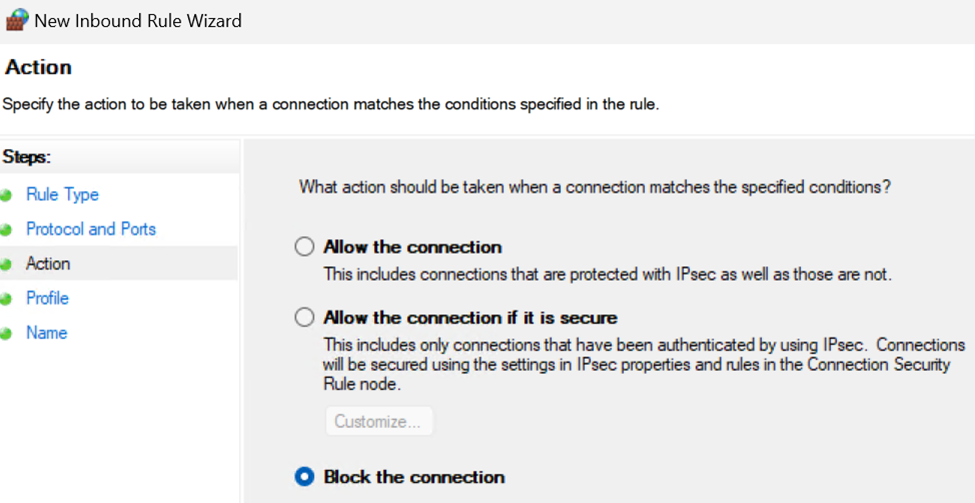Click the Steps: header in the sidebar

[x=26, y=157]
